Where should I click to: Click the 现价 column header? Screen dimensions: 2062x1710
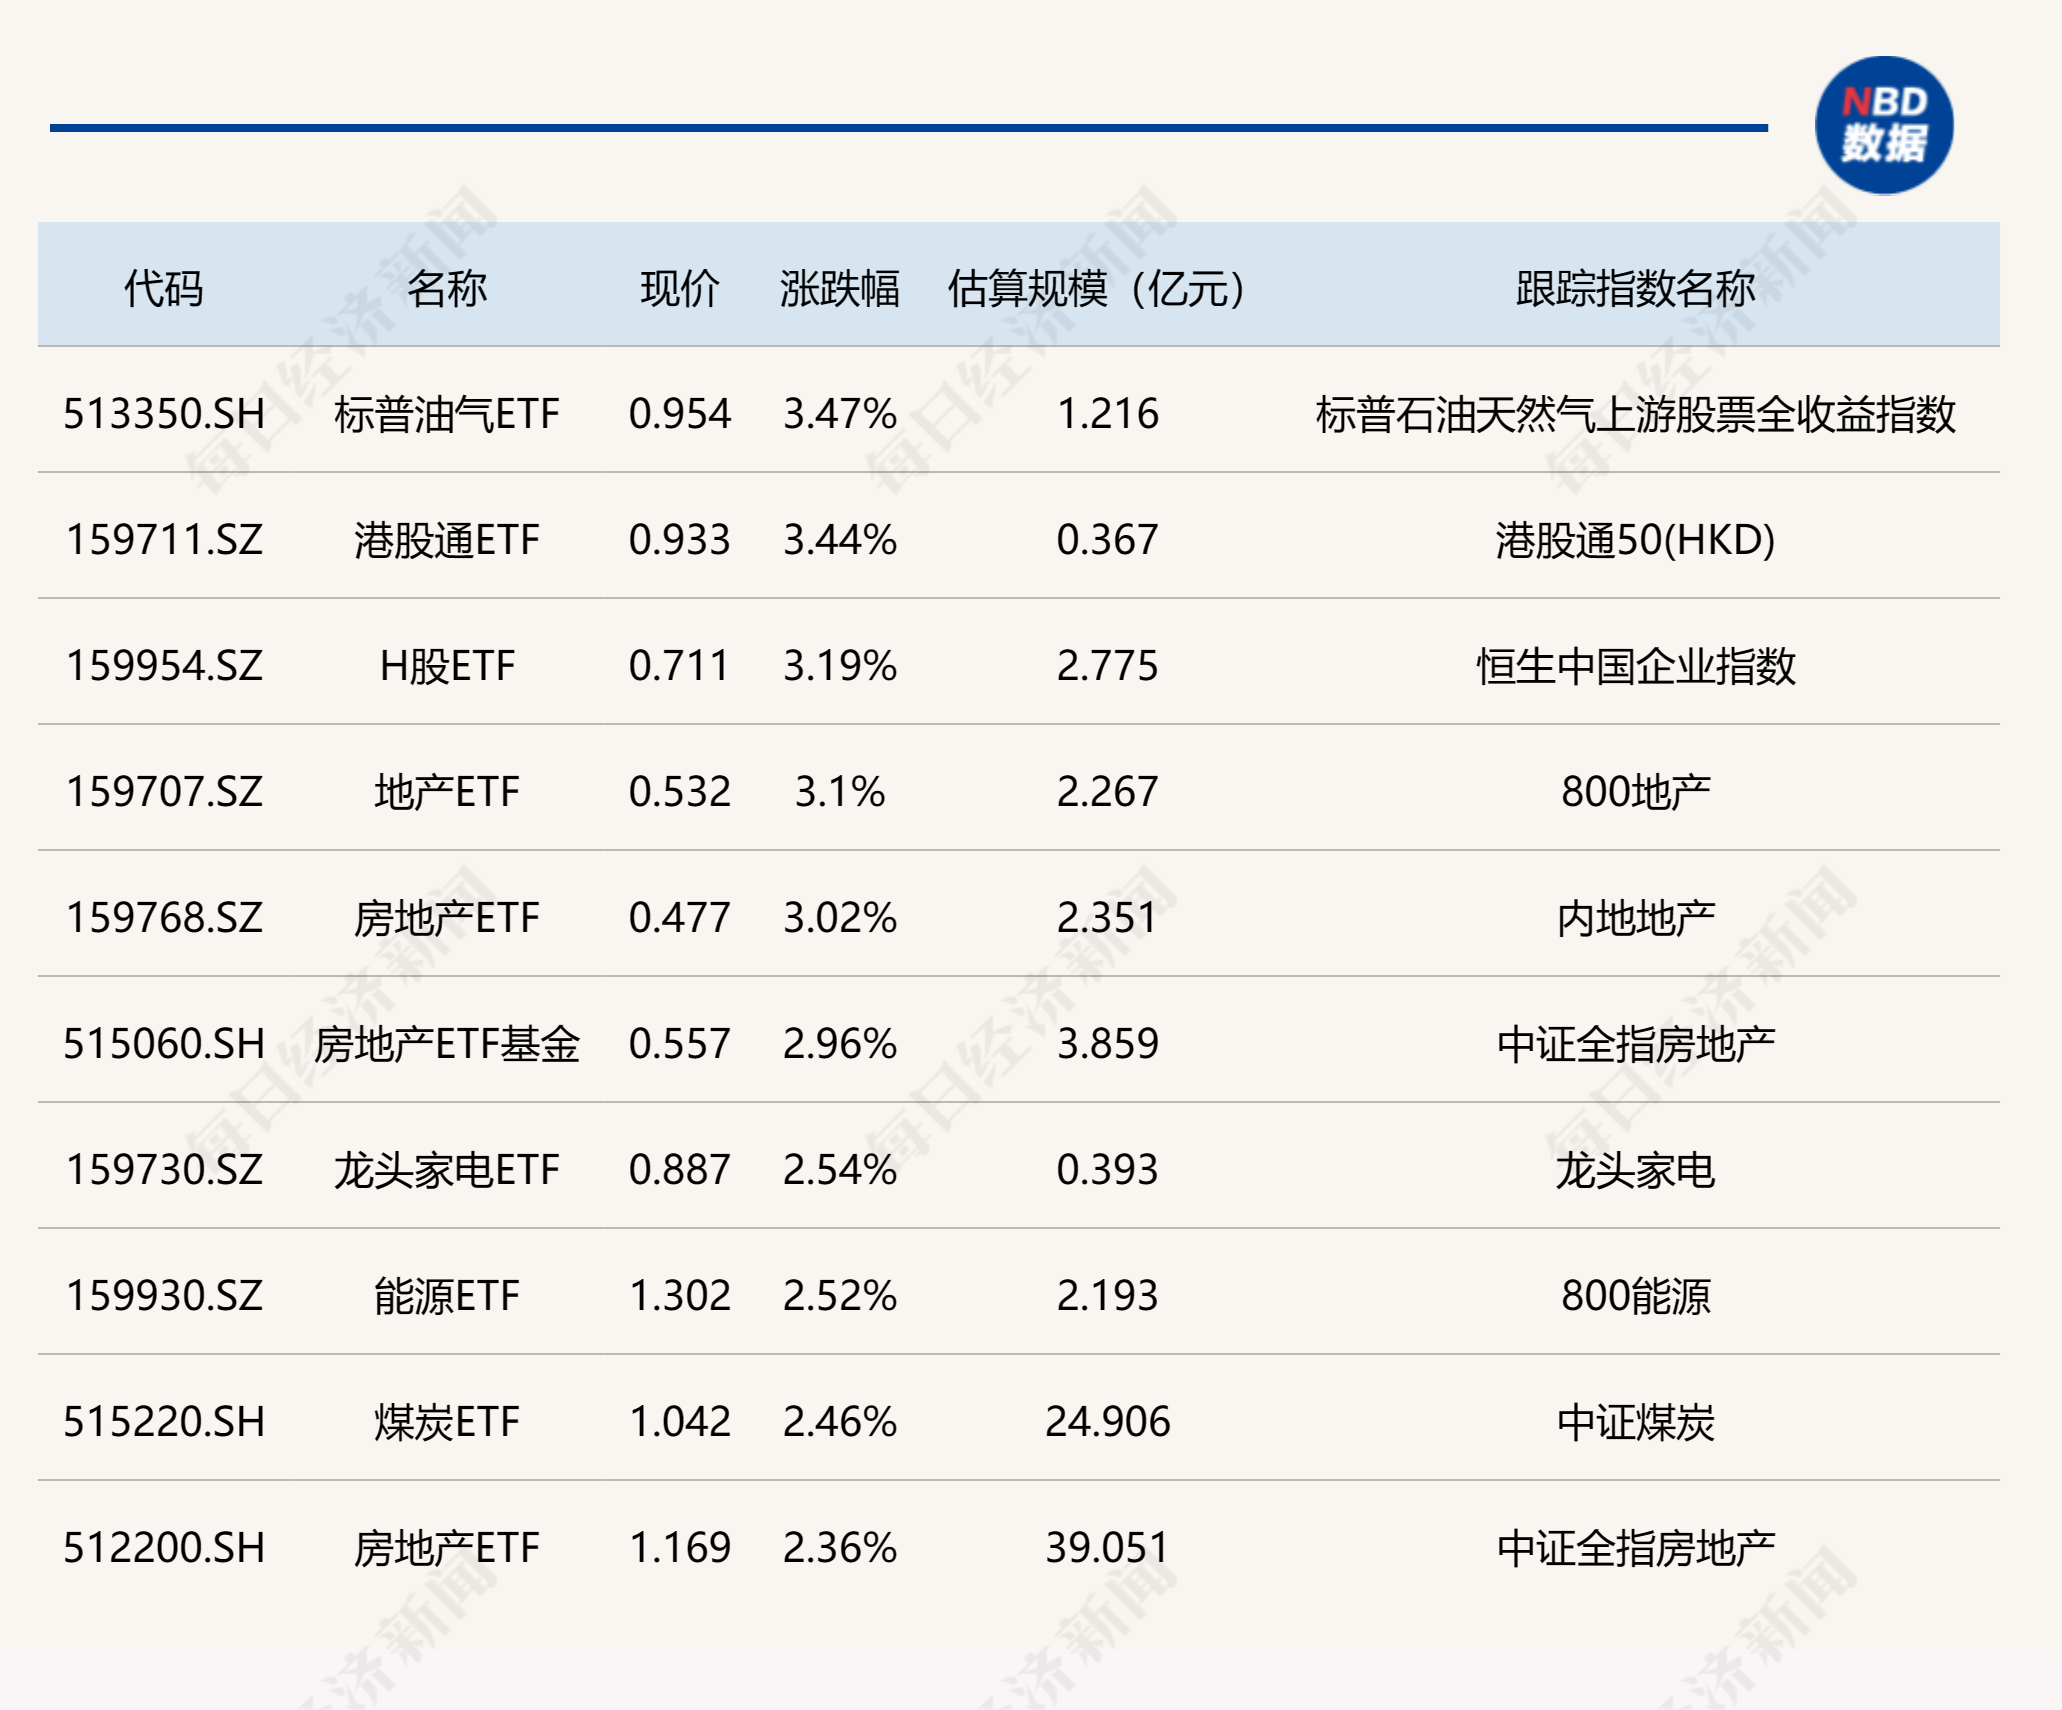[x=680, y=289]
